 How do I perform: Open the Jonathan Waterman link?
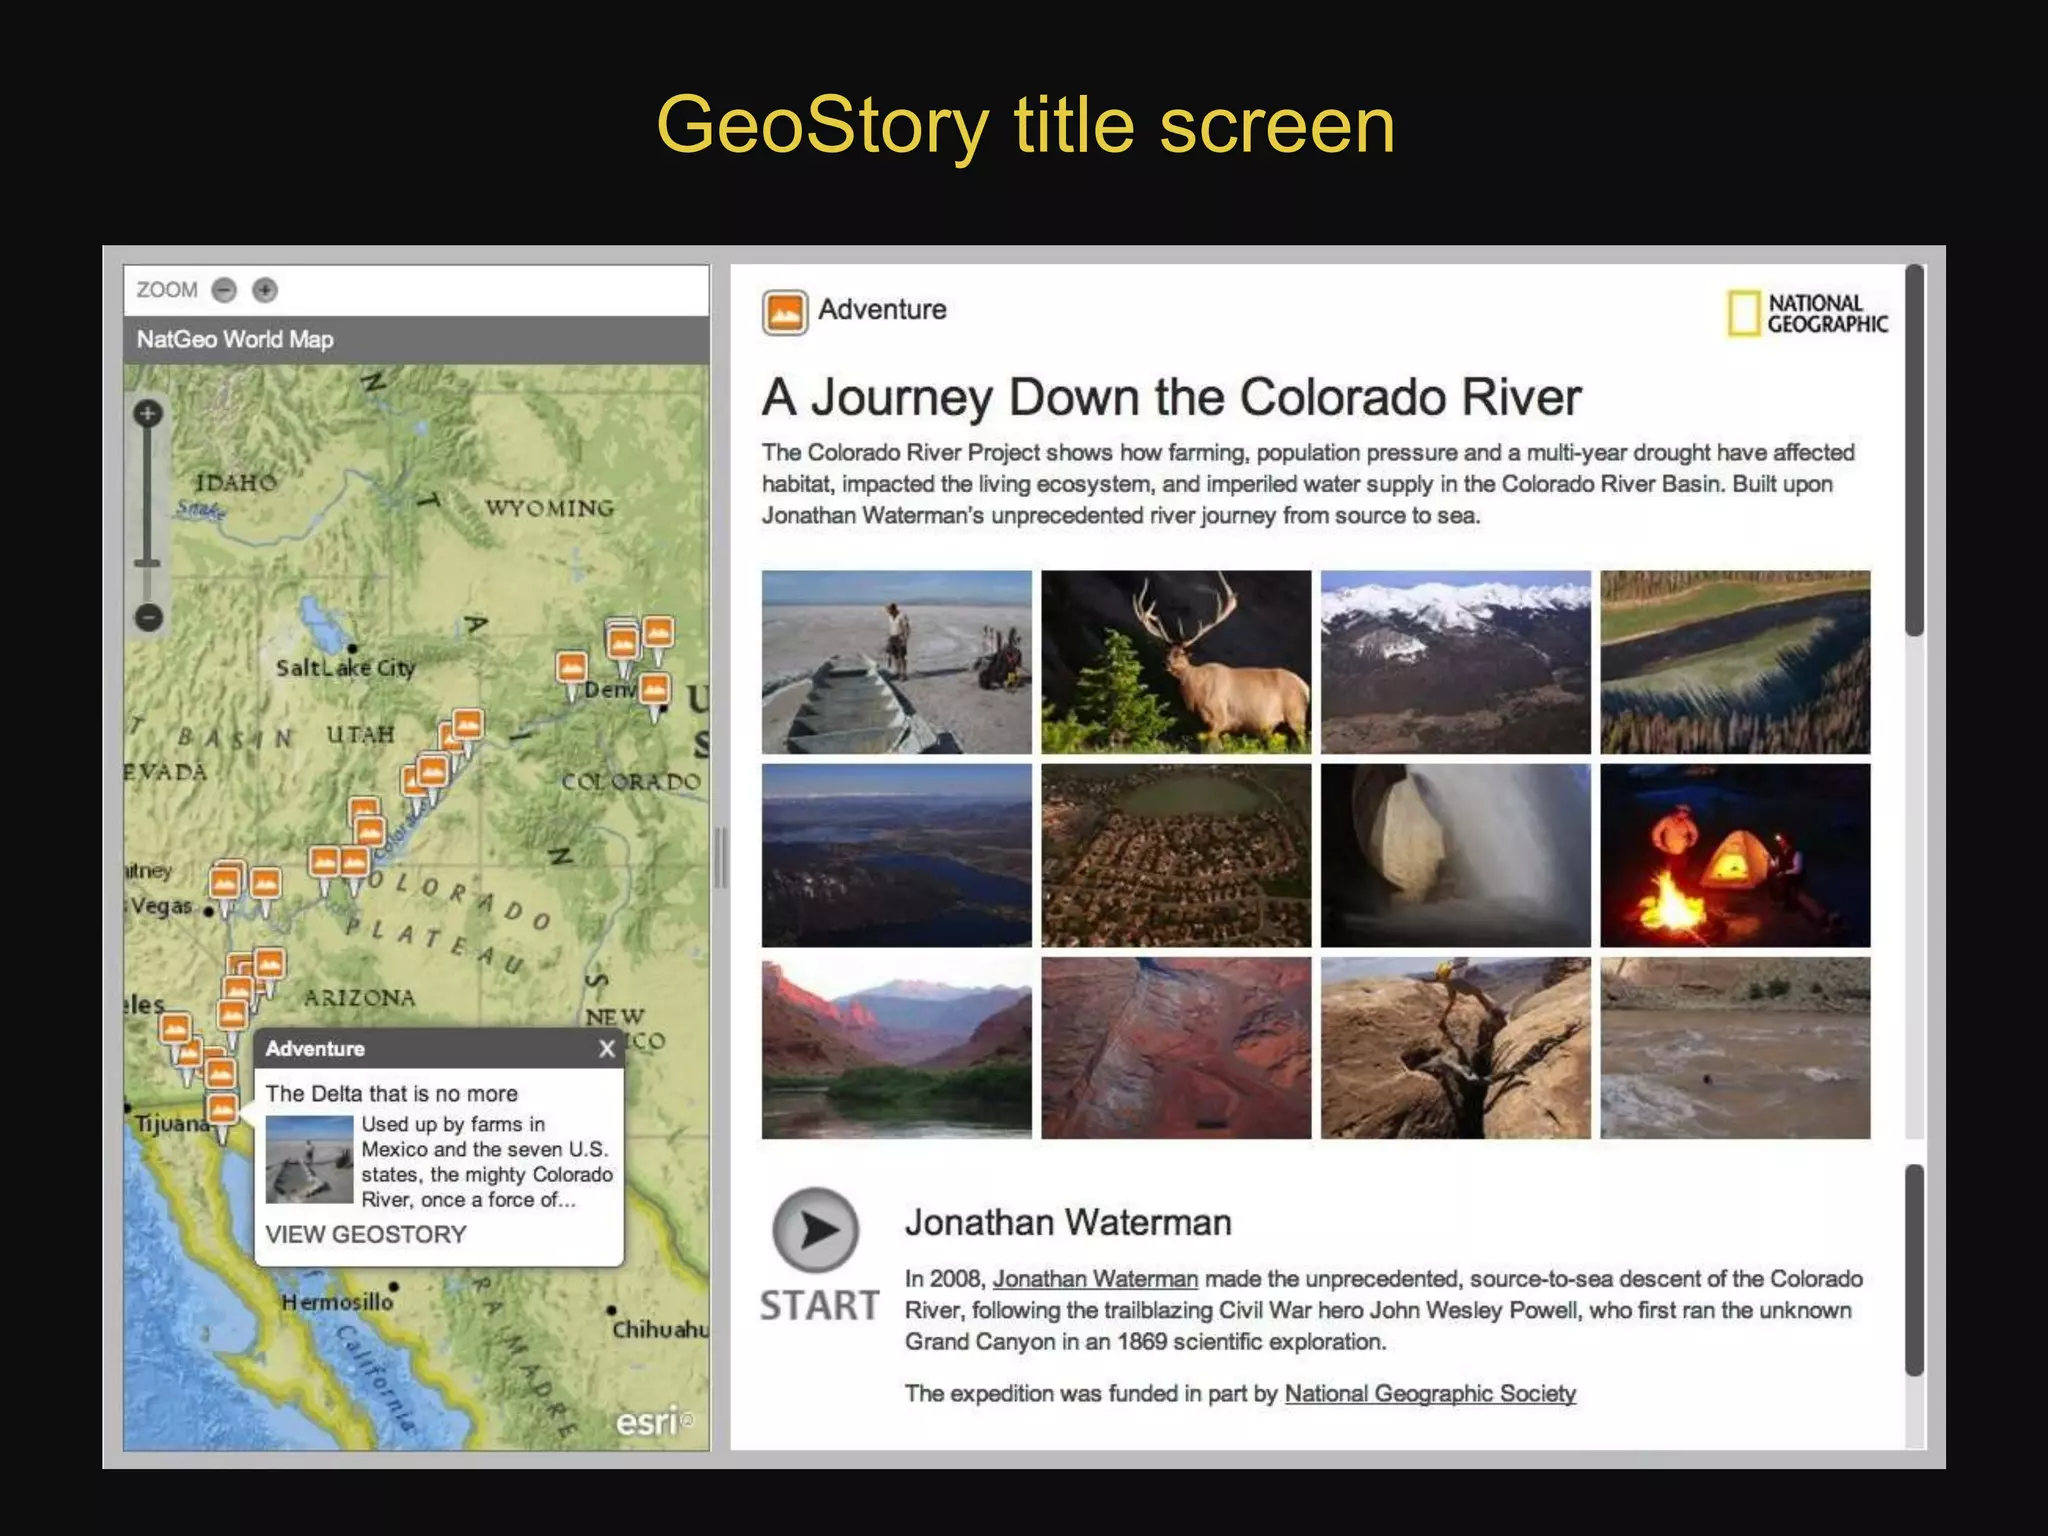[1095, 1279]
